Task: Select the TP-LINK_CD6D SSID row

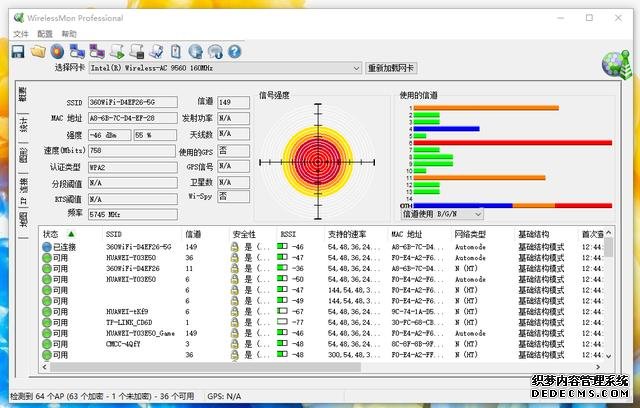Action: pos(129,322)
